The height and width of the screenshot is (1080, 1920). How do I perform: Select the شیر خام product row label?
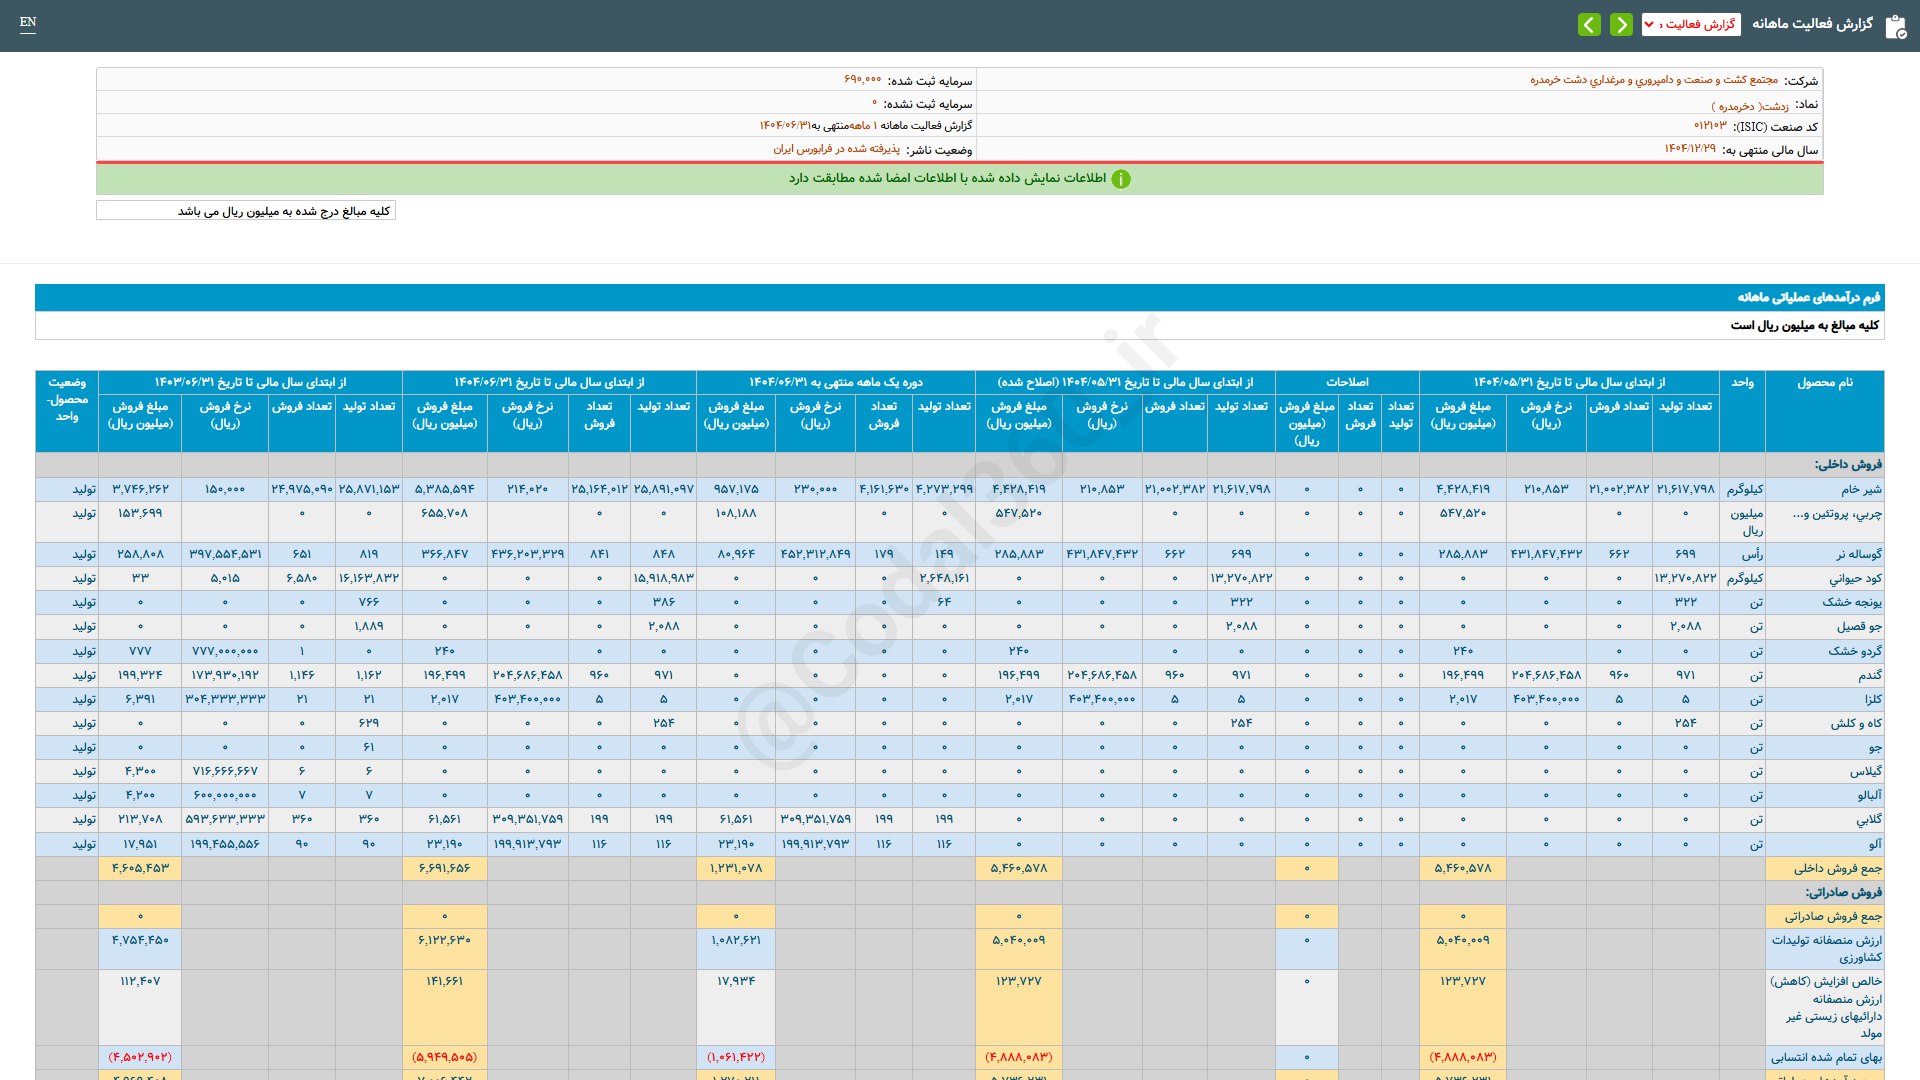click(x=1861, y=490)
